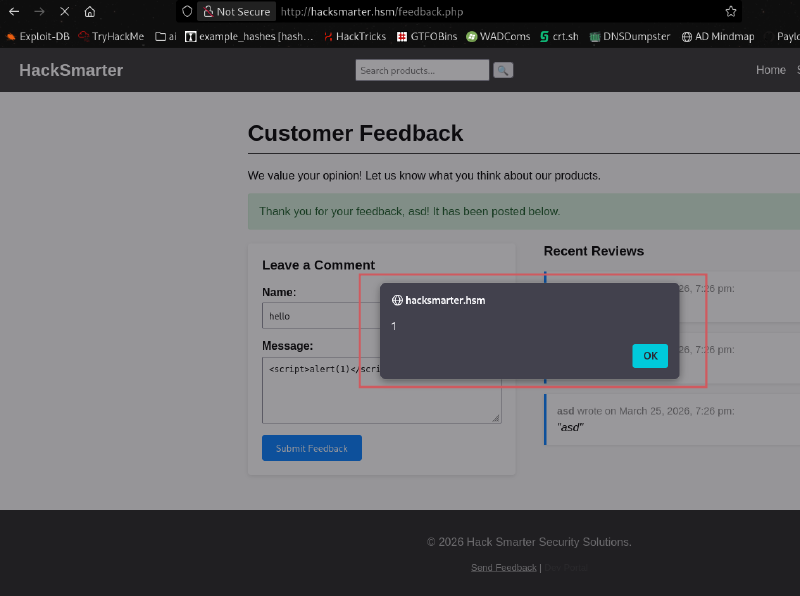Image resolution: width=800 pixels, height=596 pixels.
Task: Open the Exploit-DB bookmark
Action: pyautogui.click(x=38, y=36)
